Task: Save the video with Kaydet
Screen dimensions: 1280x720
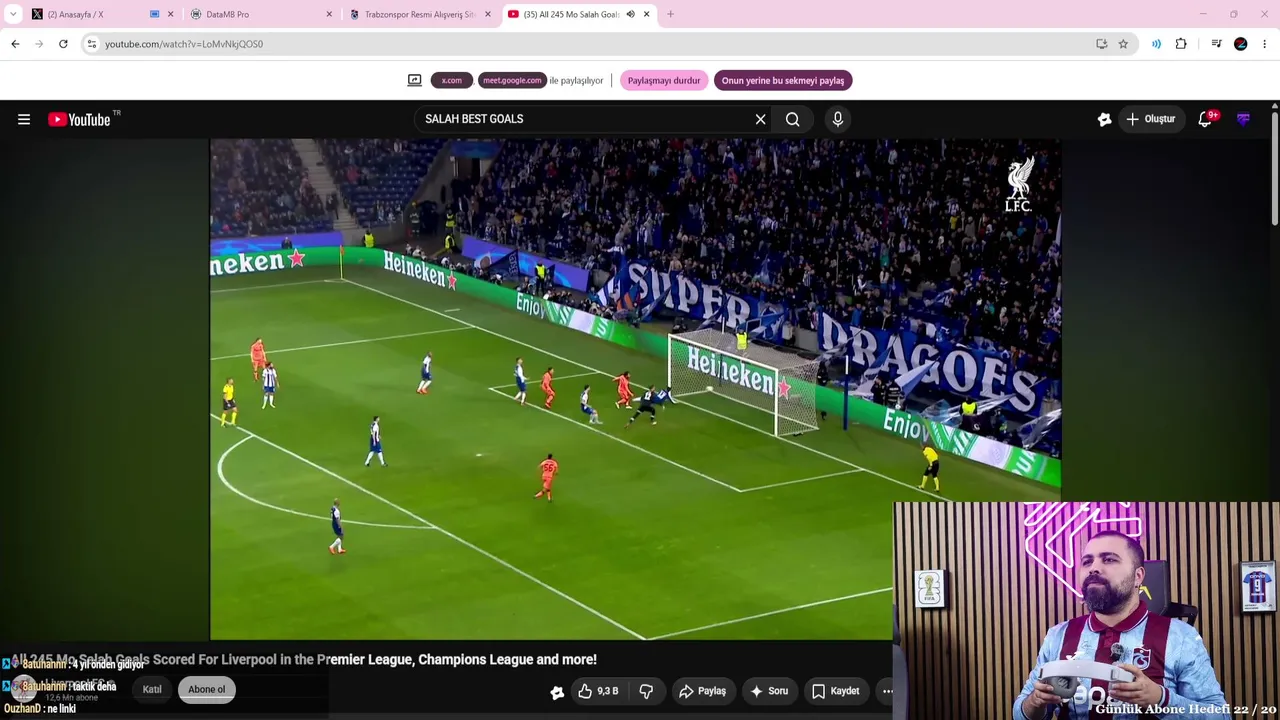Action: pos(835,691)
